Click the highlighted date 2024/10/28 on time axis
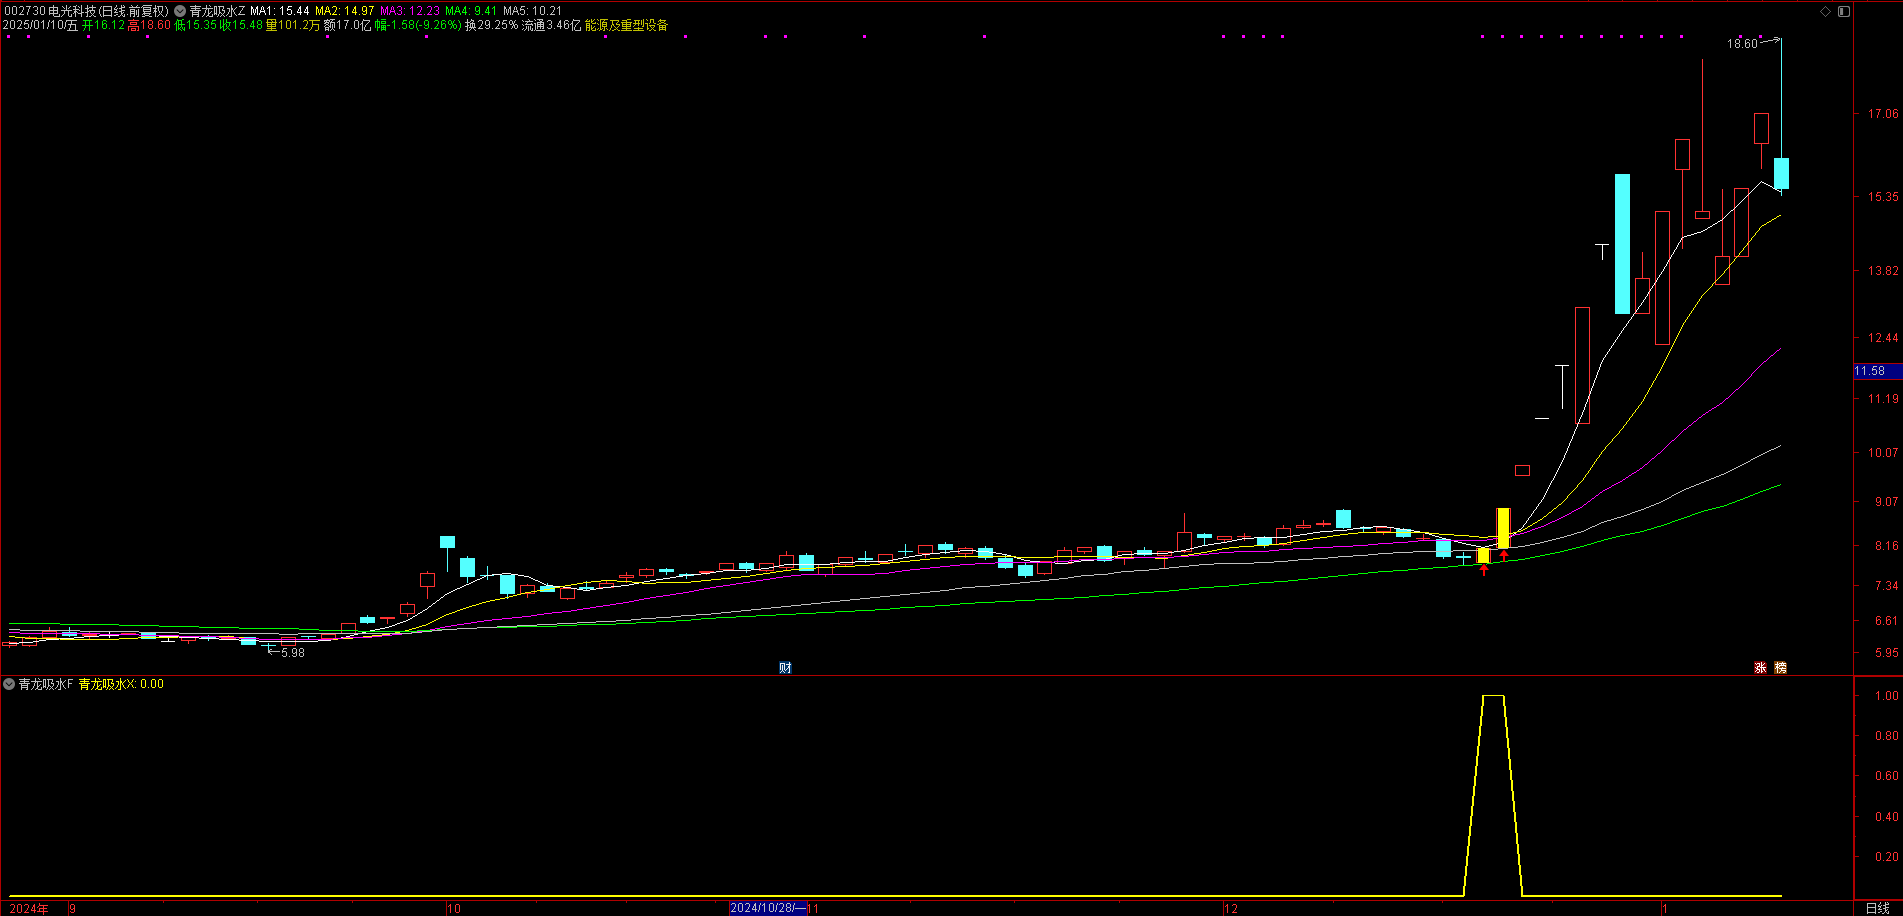 [768, 908]
